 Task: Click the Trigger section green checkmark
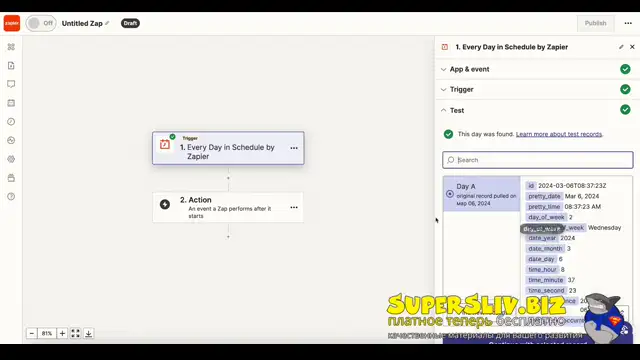[x=625, y=89]
